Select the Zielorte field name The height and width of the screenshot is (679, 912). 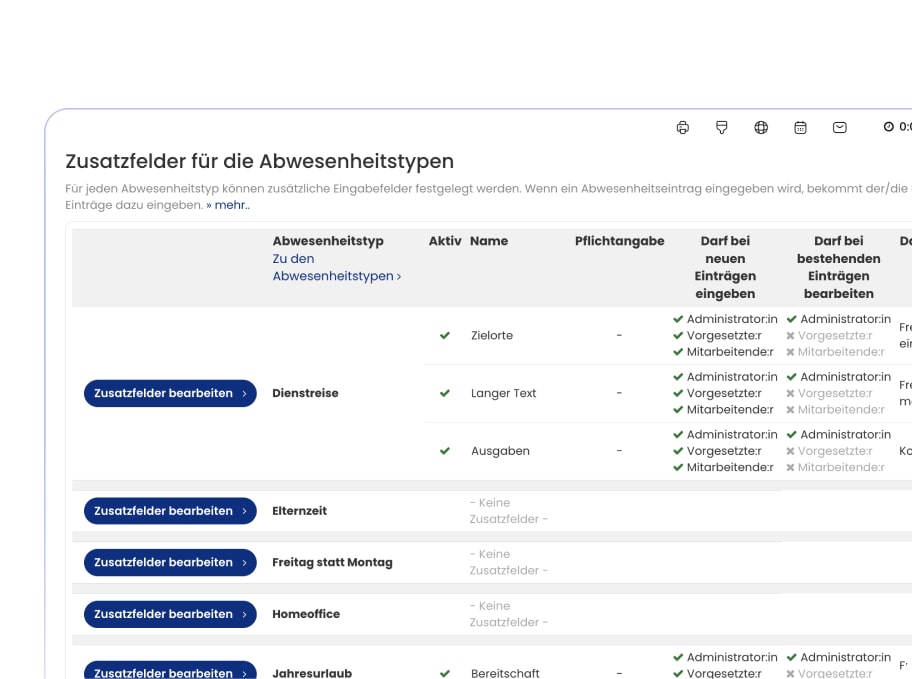pyautogui.click(x=492, y=336)
